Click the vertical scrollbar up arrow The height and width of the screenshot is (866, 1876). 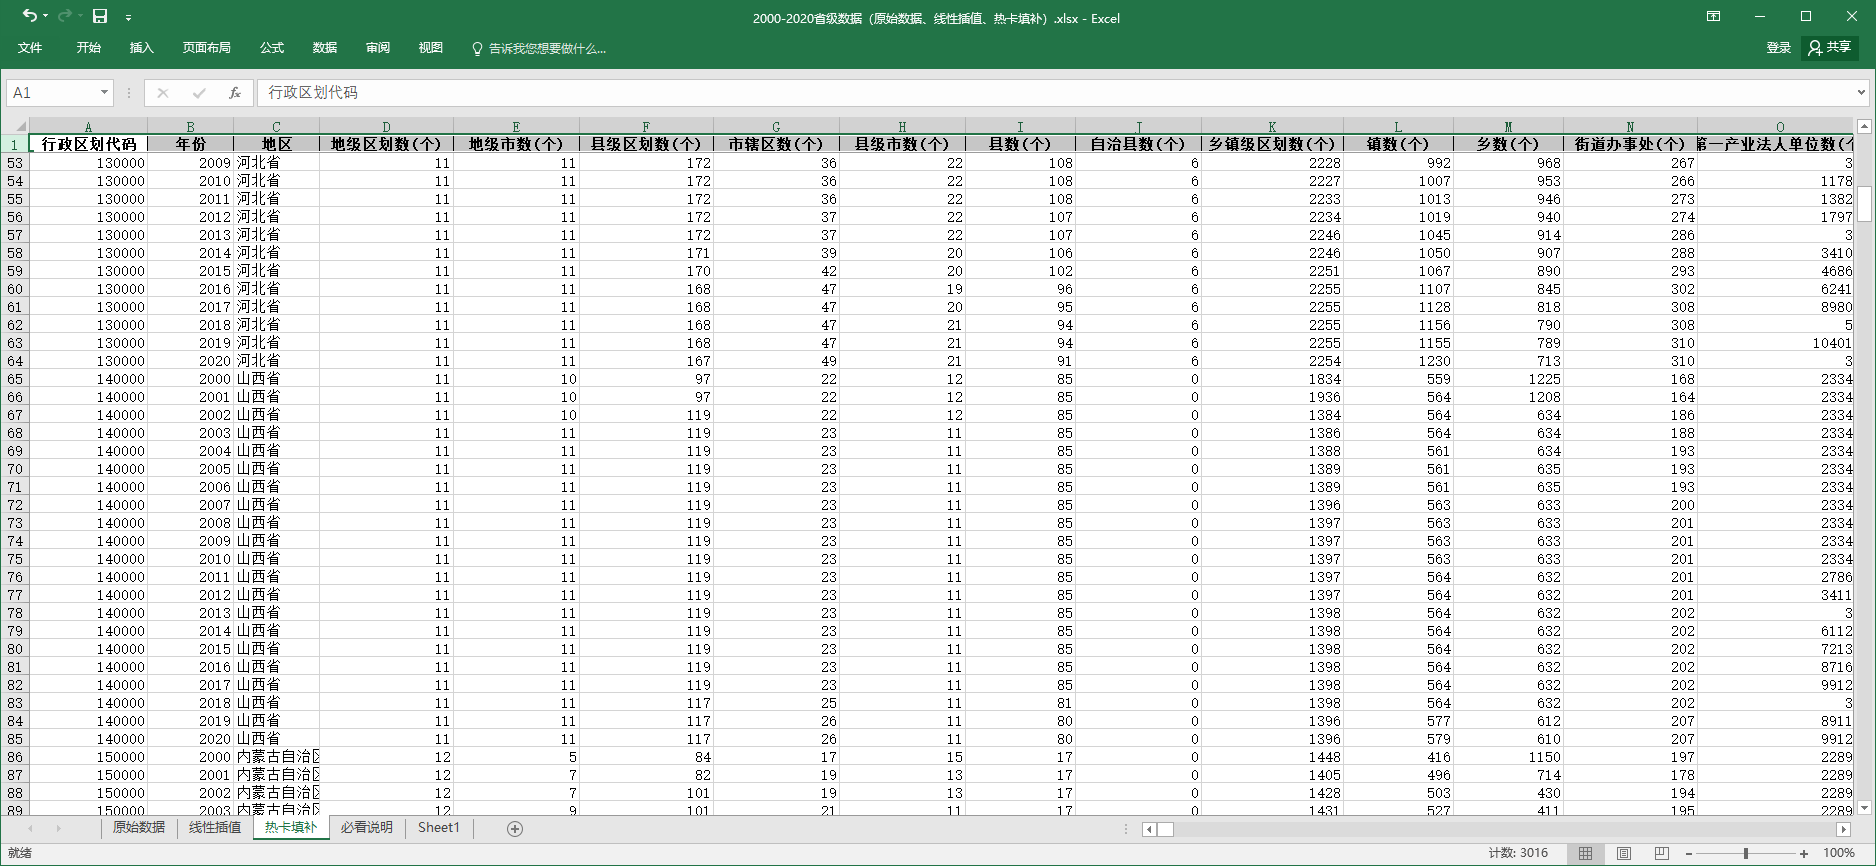pos(1864,126)
